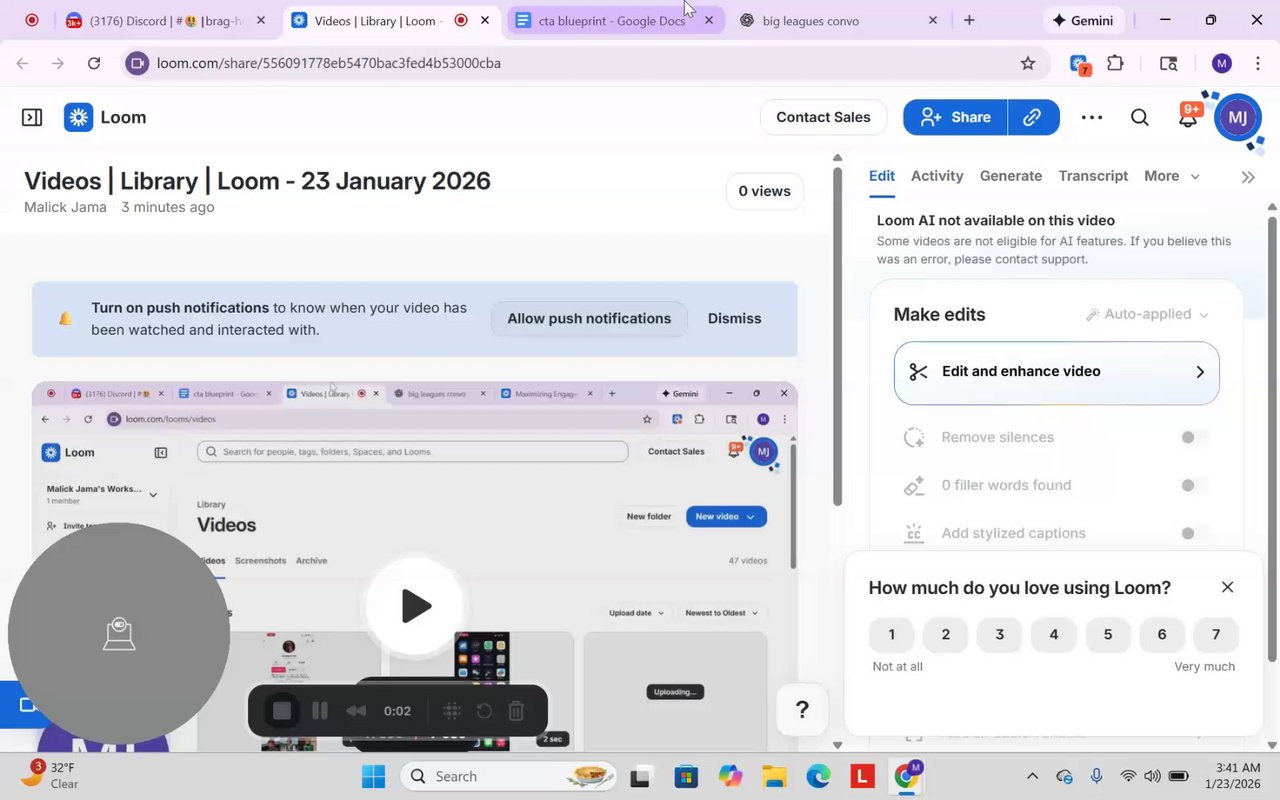Image resolution: width=1280 pixels, height=800 pixels.
Task: Open the Gemini button in browser
Action: (1082, 20)
